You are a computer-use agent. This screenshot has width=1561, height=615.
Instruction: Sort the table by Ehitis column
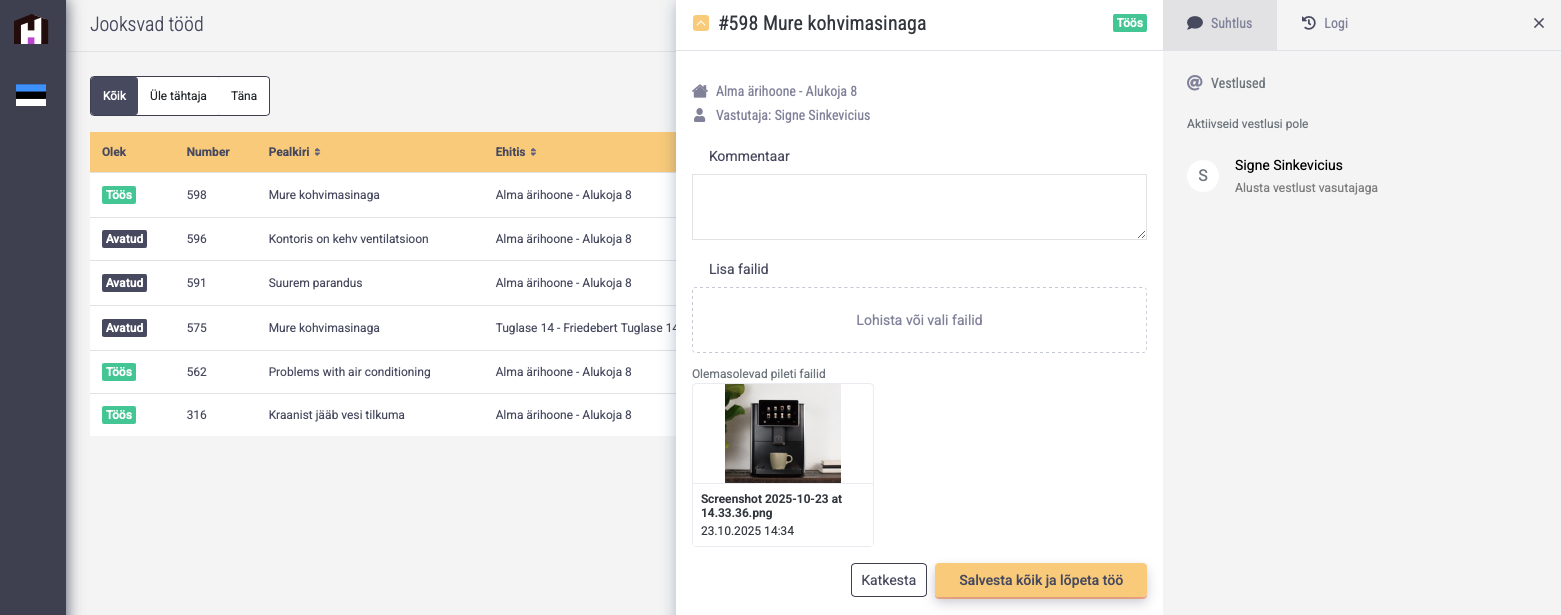tap(516, 152)
